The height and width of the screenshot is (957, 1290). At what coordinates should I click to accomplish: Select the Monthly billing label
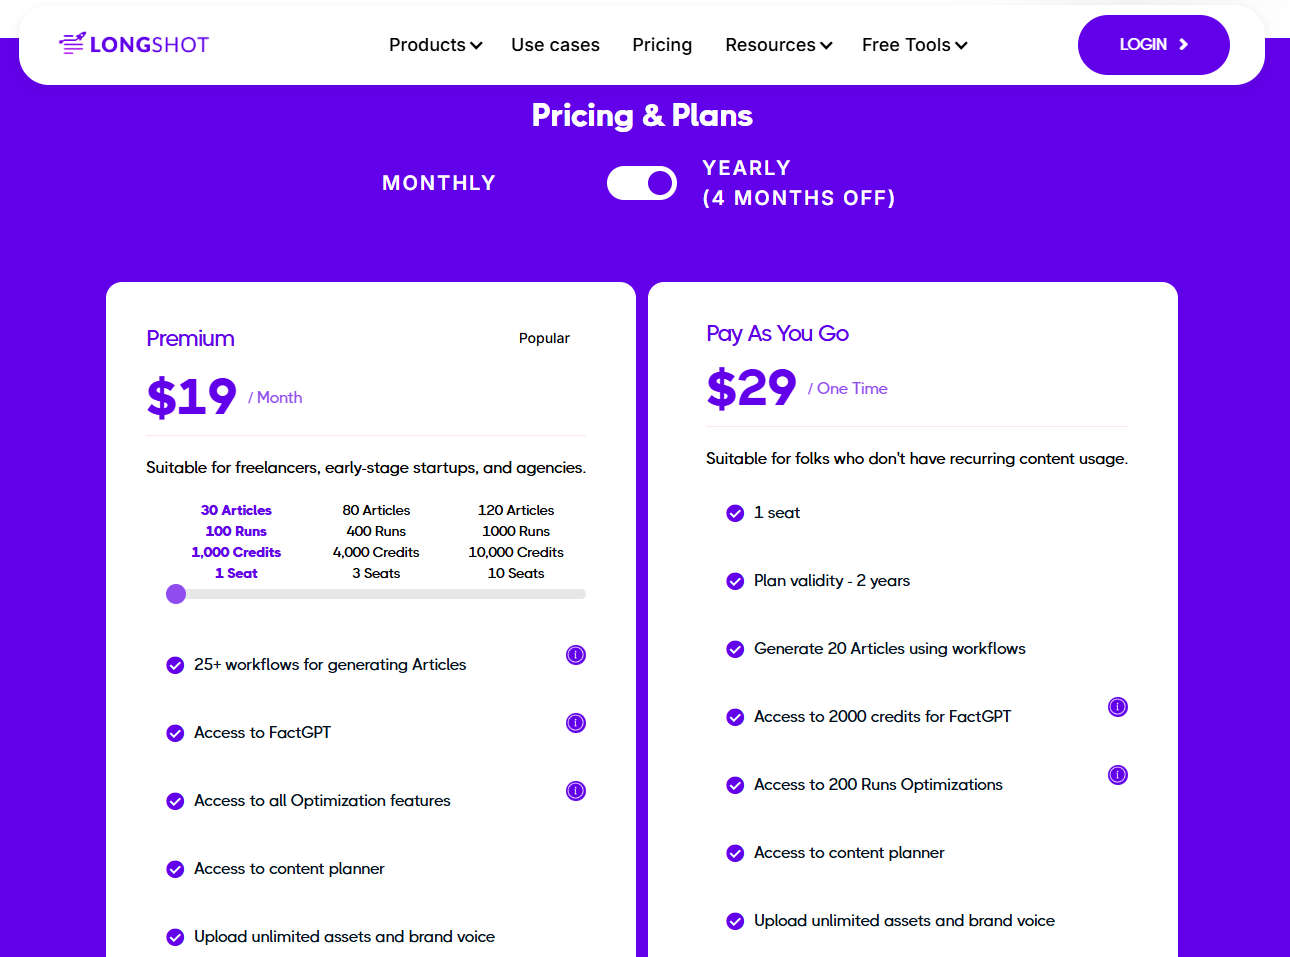pos(439,183)
